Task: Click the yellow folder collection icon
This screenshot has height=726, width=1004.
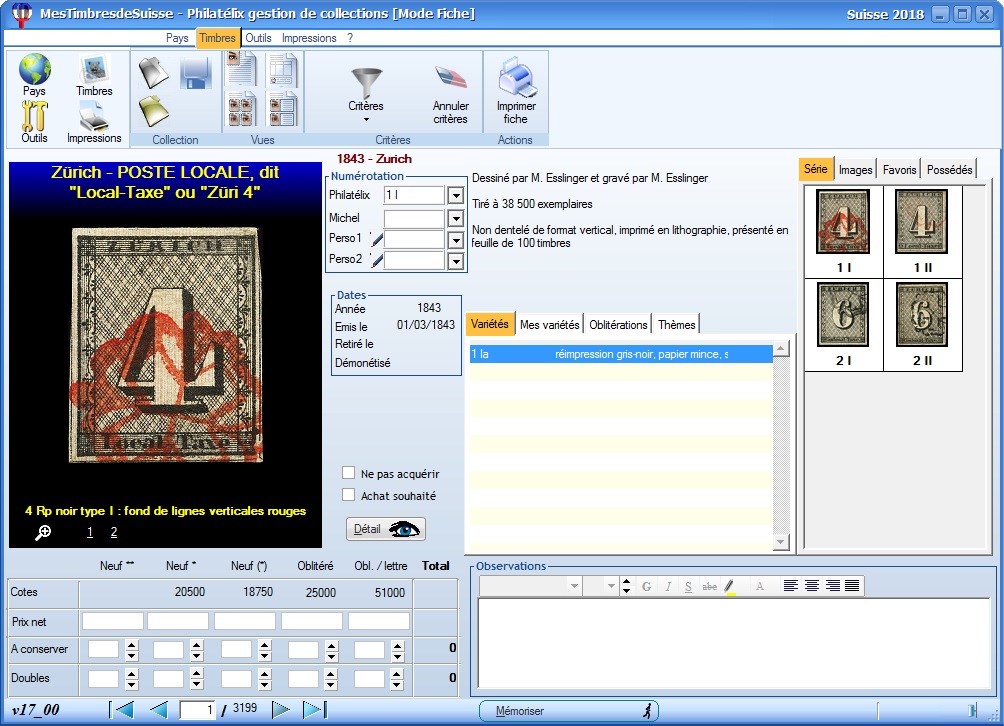Action: tap(154, 111)
